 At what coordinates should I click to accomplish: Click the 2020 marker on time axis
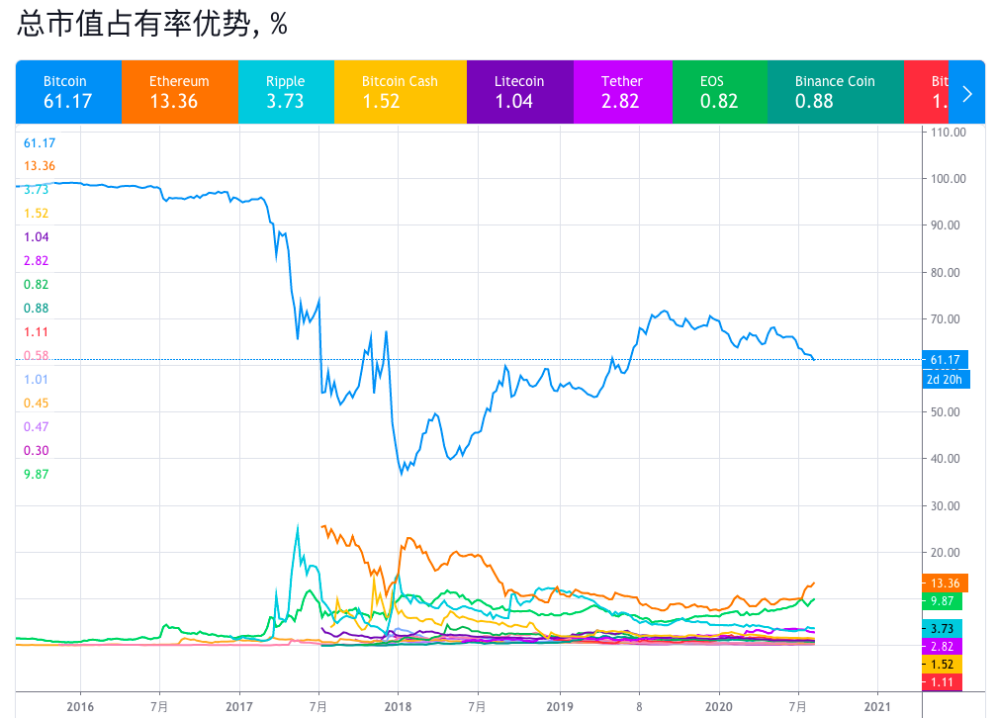point(719,707)
